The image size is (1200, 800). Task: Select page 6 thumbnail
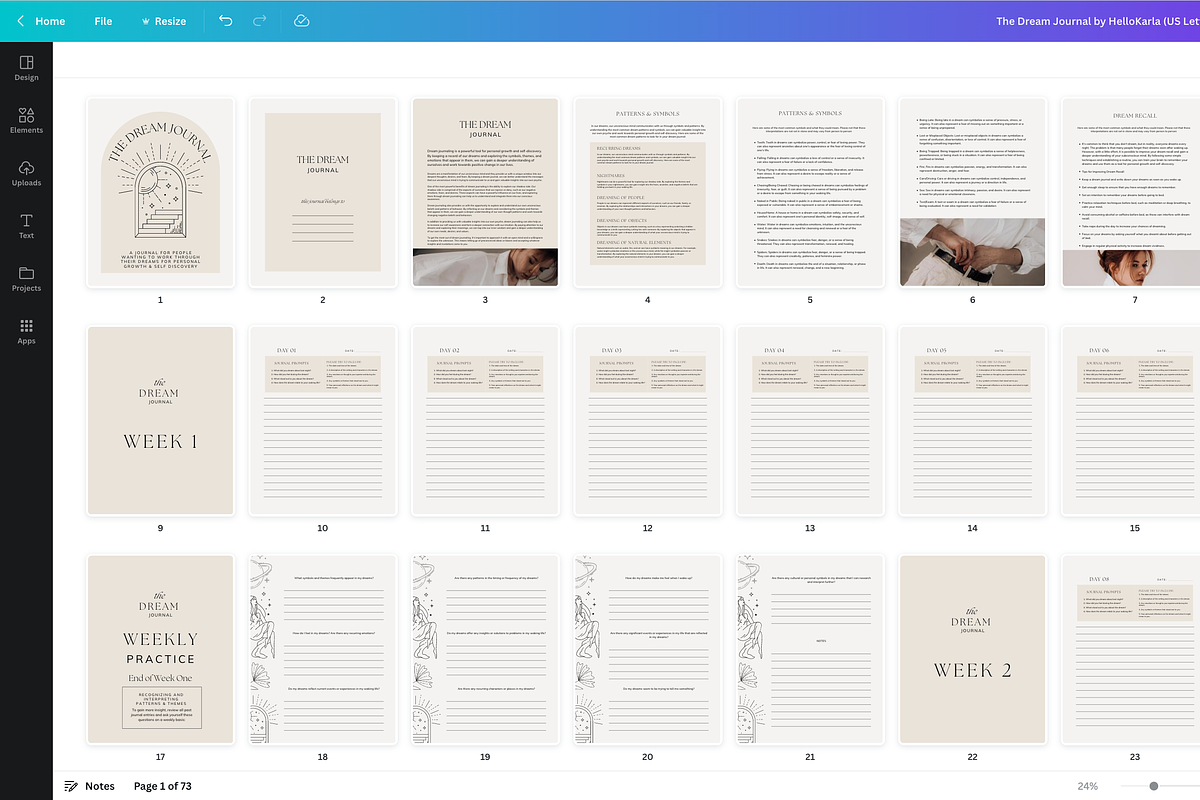973,192
